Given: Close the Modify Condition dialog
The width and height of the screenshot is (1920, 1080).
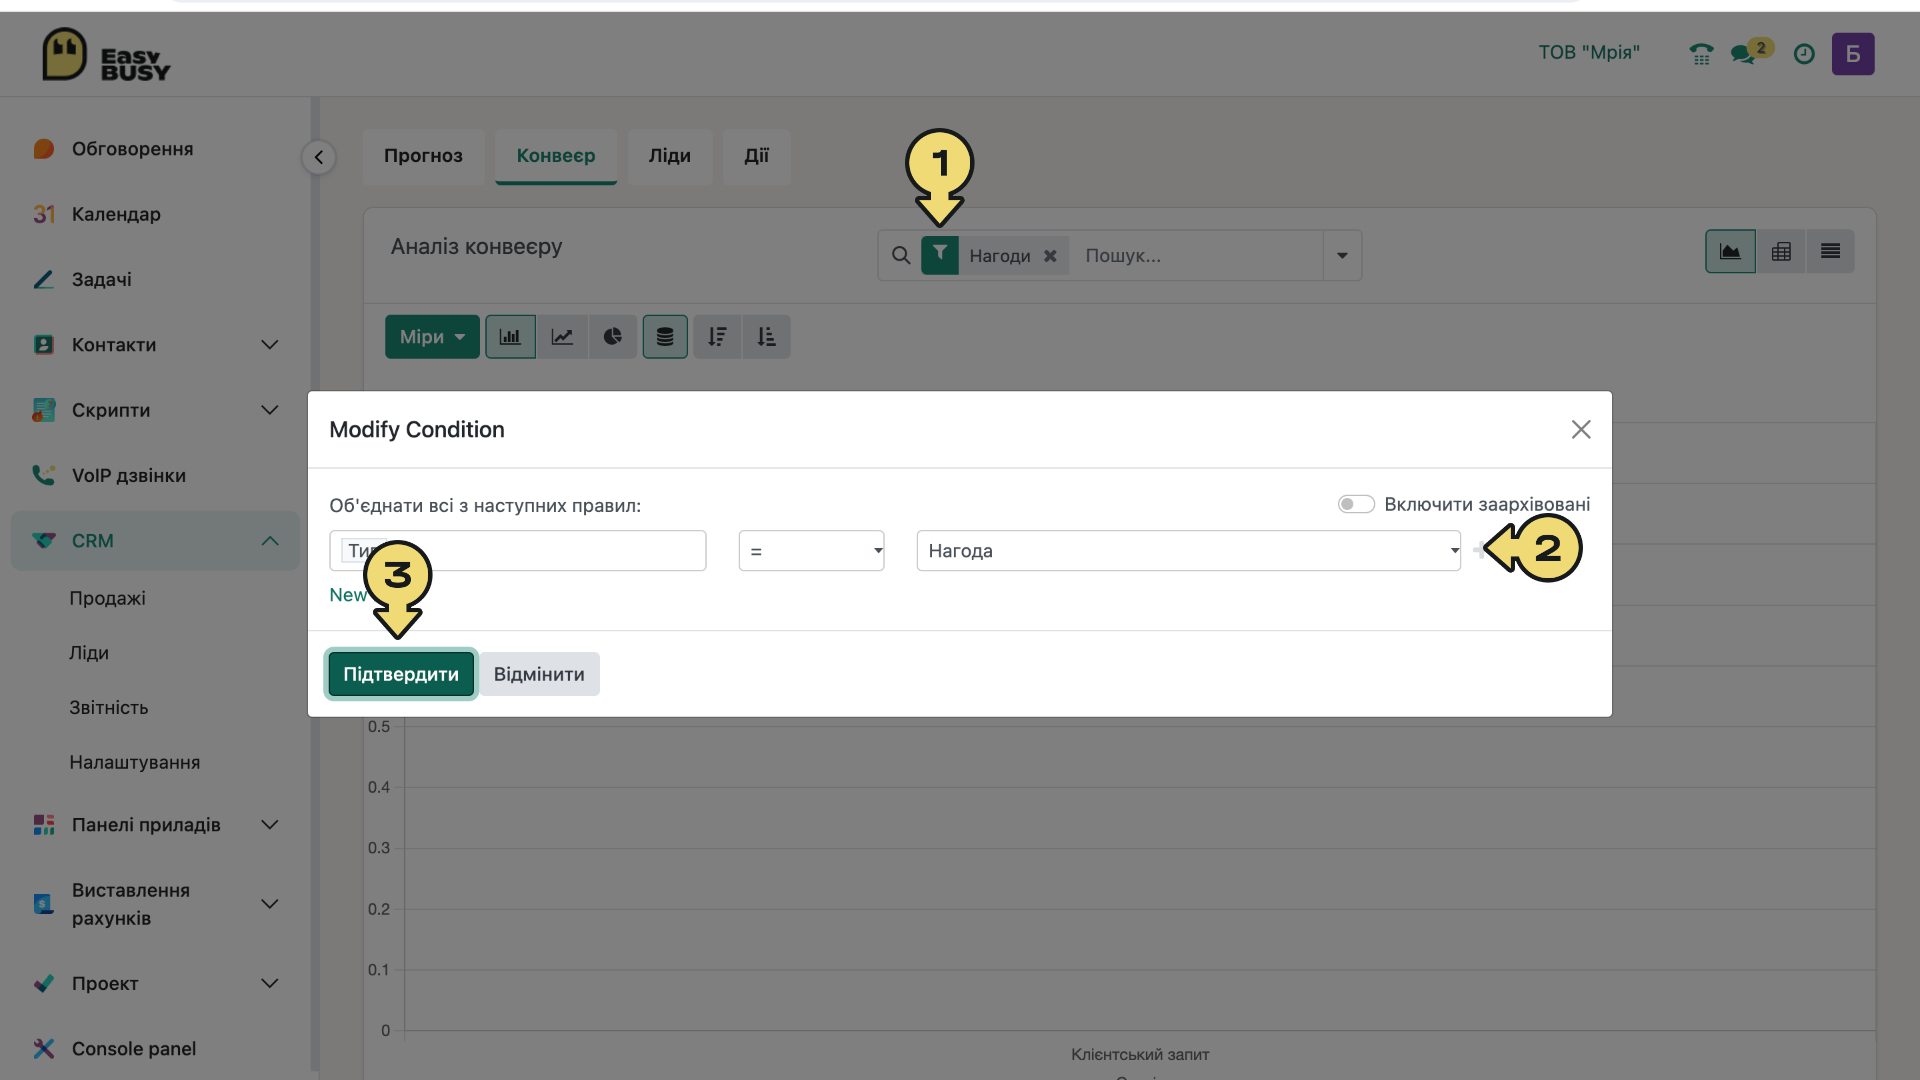Looking at the screenshot, I should (1580, 429).
